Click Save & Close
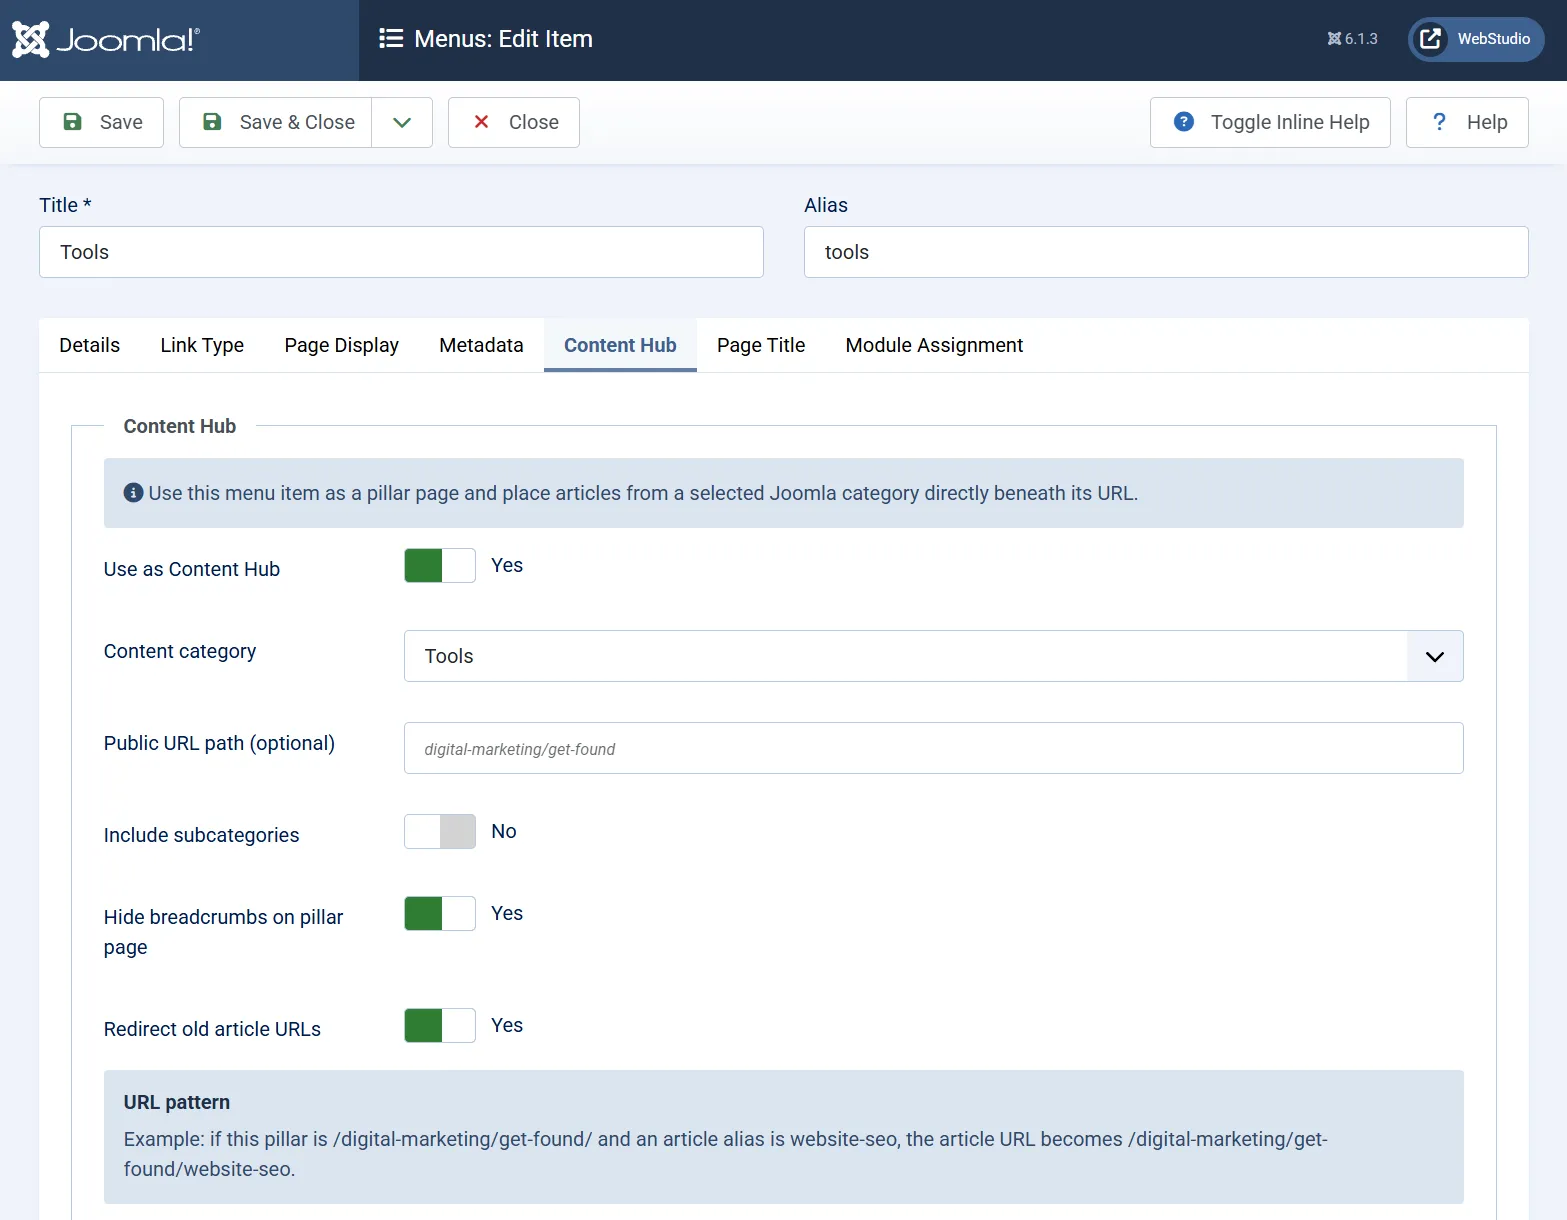This screenshot has height=1220, width=1567. coord(276,122)
